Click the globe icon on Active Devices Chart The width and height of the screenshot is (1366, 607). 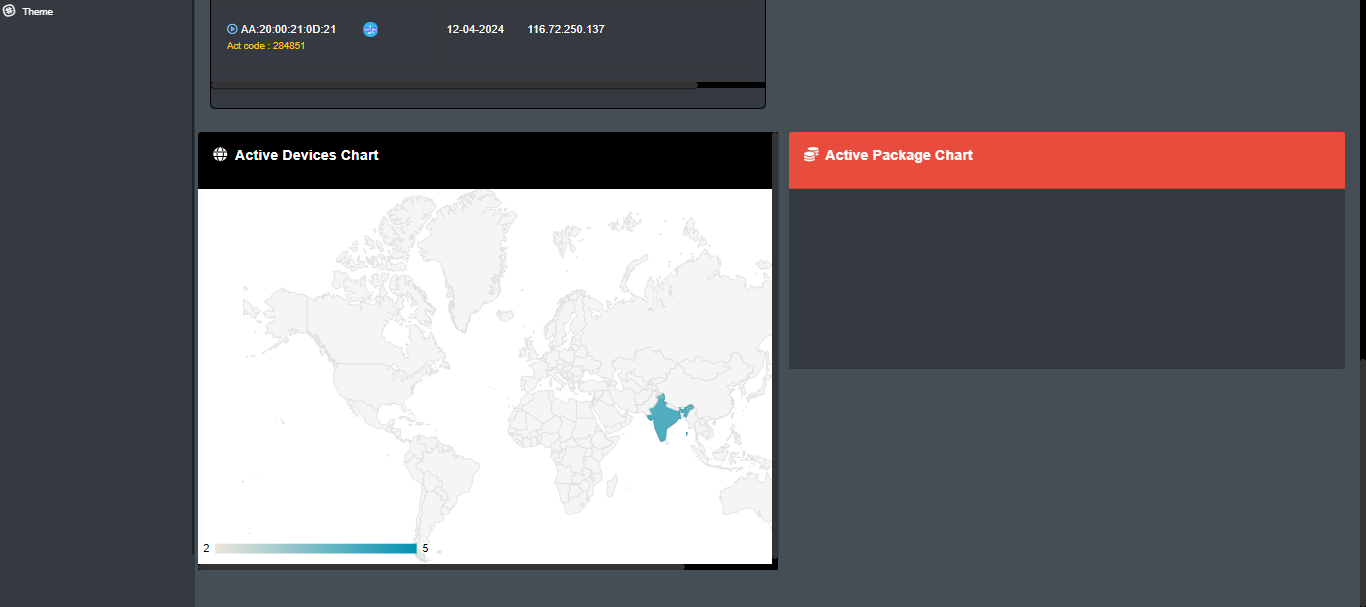[220, 154]
